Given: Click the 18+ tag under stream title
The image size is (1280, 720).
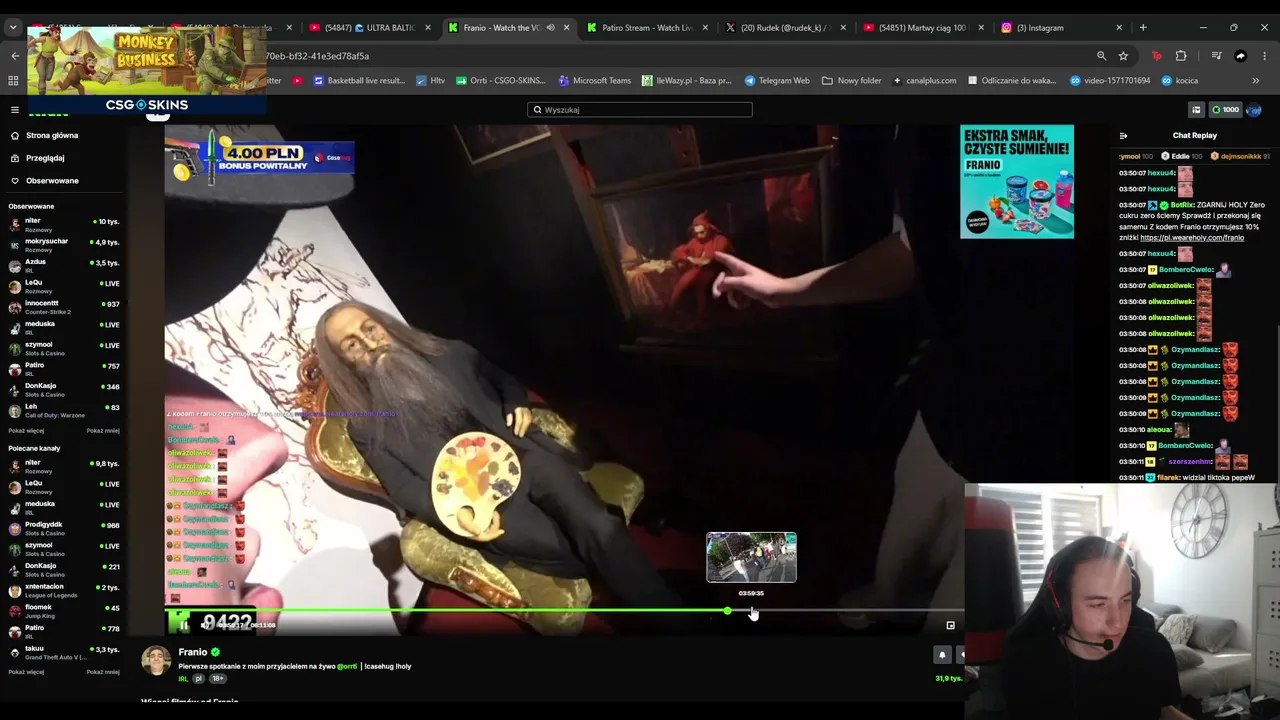Looking at the screenshot, I should pyautogui.click(x=218, y=679).
